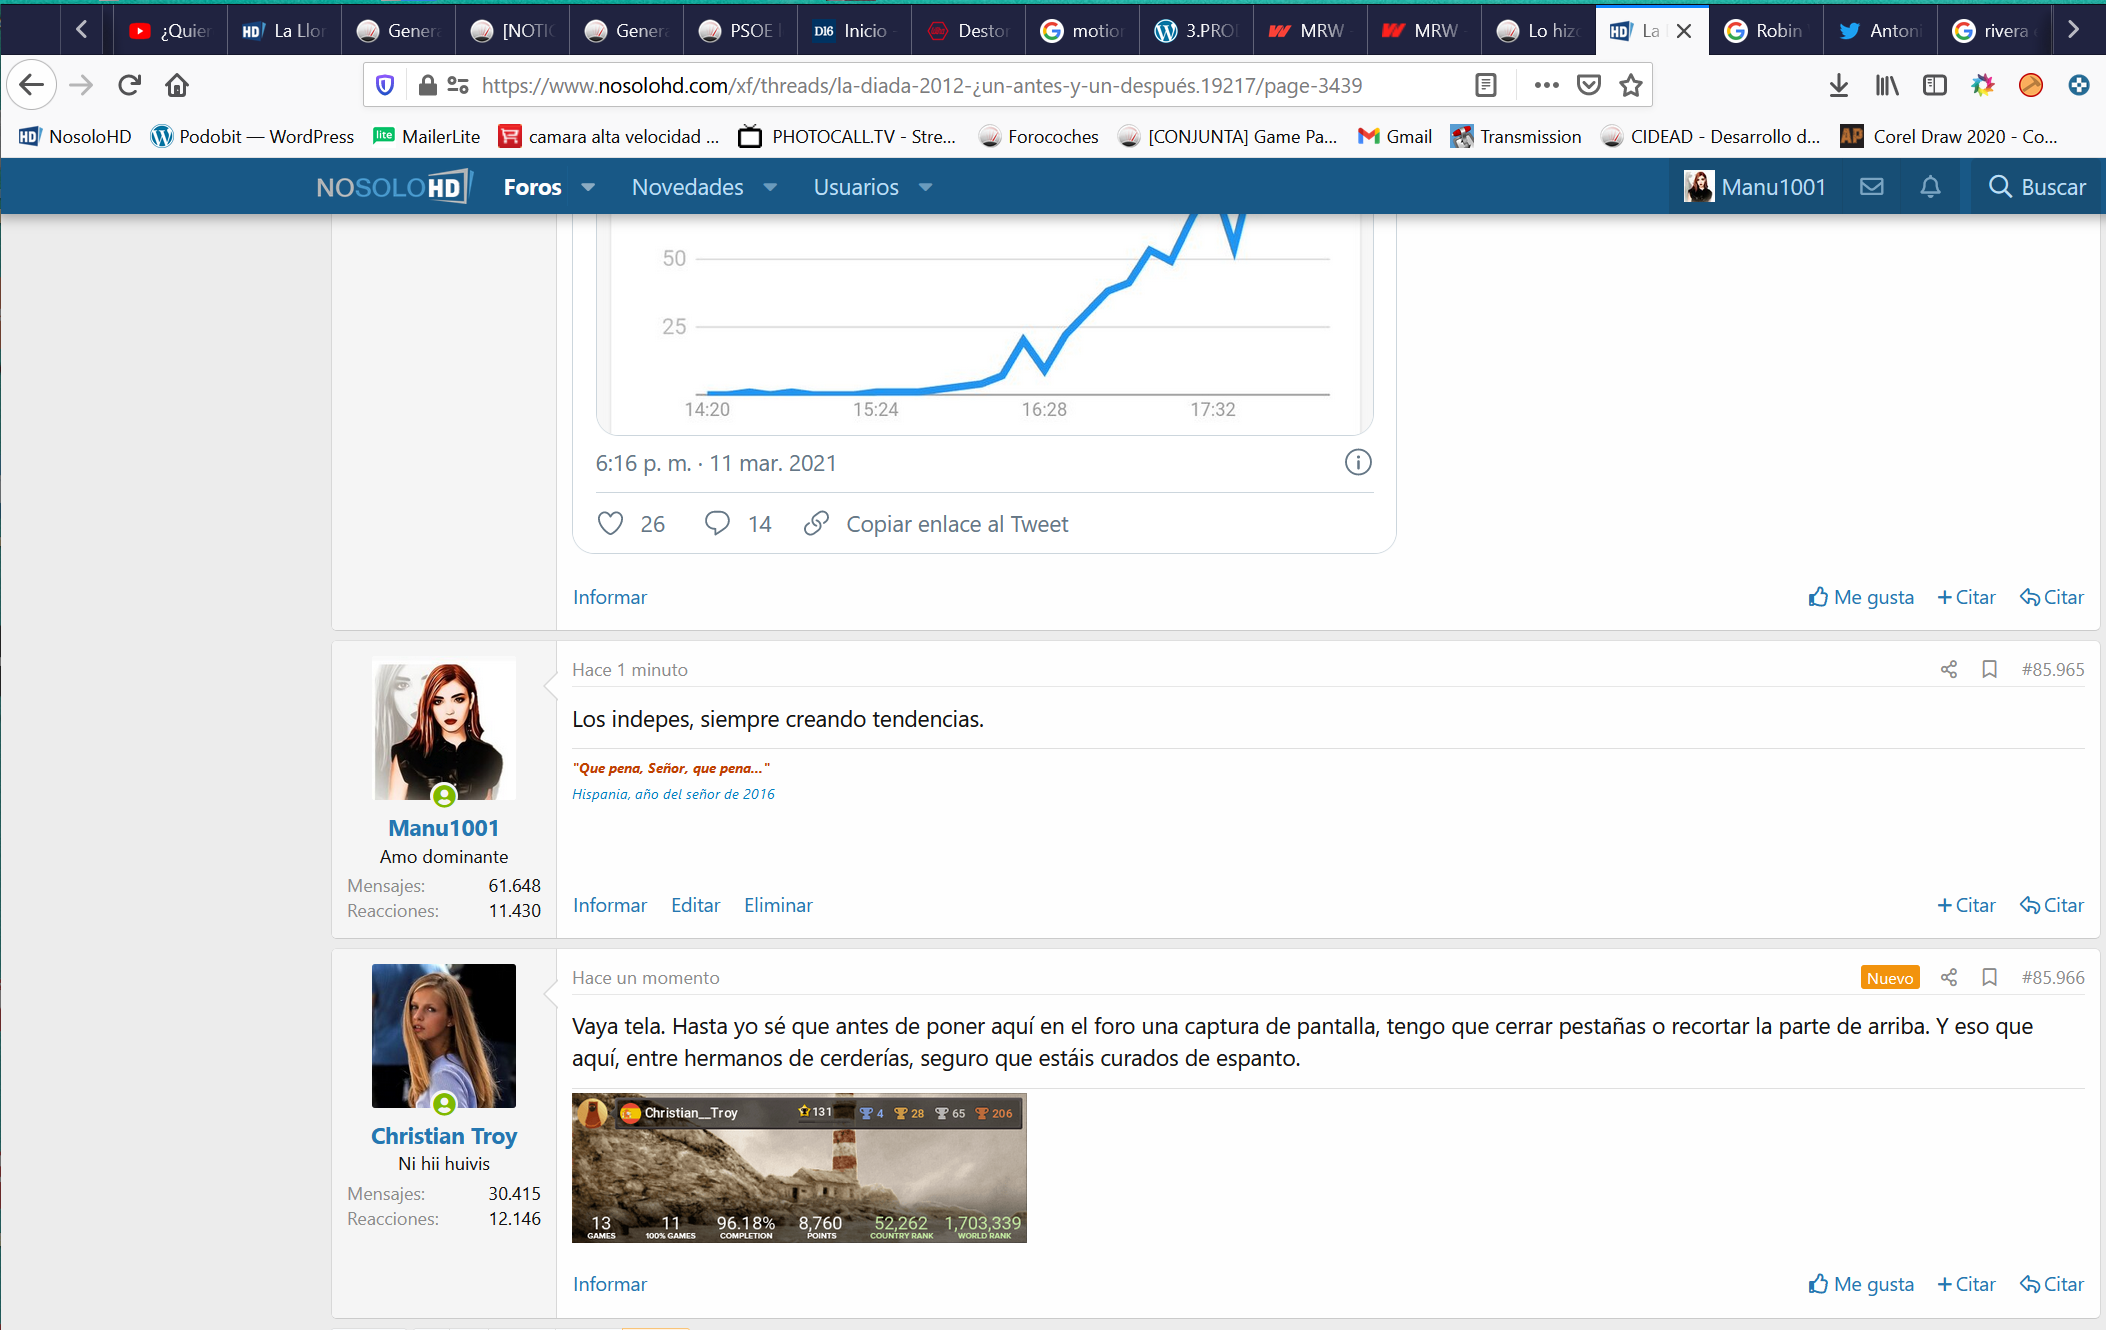This screenshot has width=2106, height=1330.
Task: Open the Manu1001 account menu
Action: click(1755, 187)
